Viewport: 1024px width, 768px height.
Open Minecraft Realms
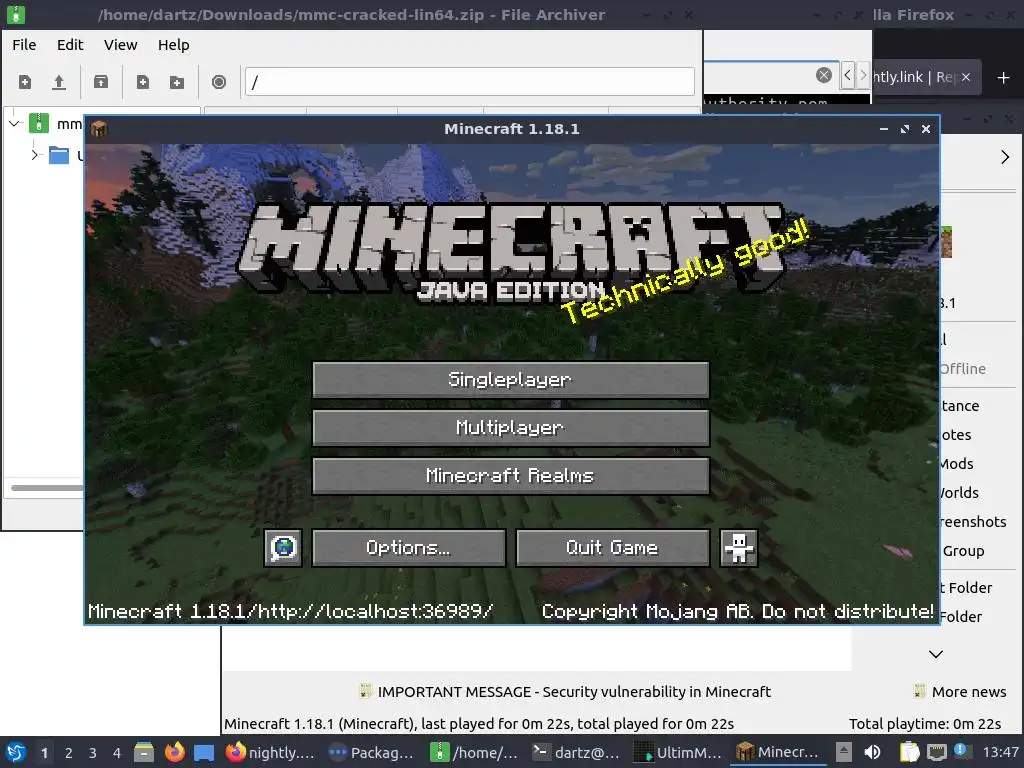pos(511,475)
